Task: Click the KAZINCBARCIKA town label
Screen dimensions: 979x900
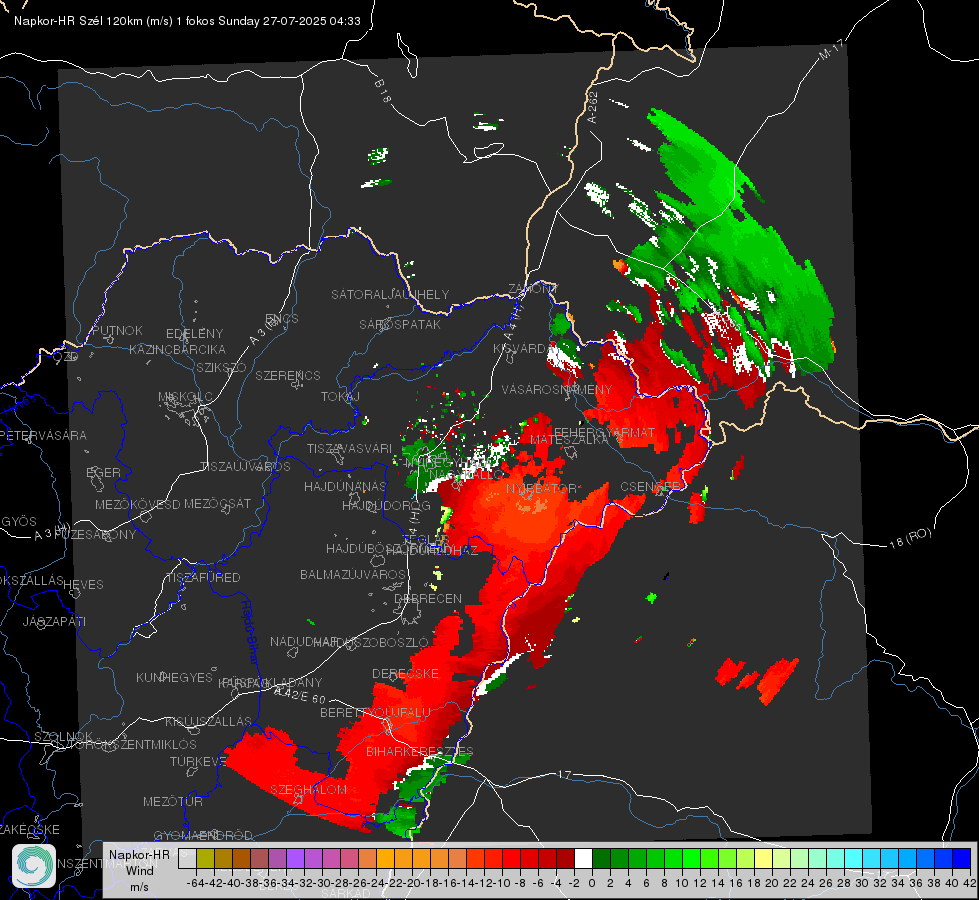Action: pos(177,350)
